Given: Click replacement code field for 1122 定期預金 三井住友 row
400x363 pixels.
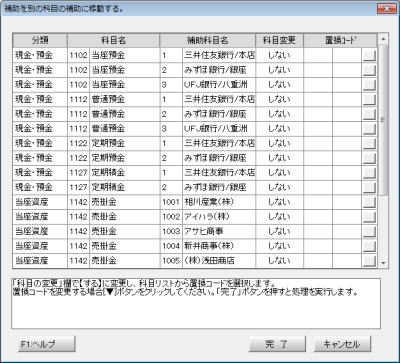Looking at the screenshot, I should point(333,143).
